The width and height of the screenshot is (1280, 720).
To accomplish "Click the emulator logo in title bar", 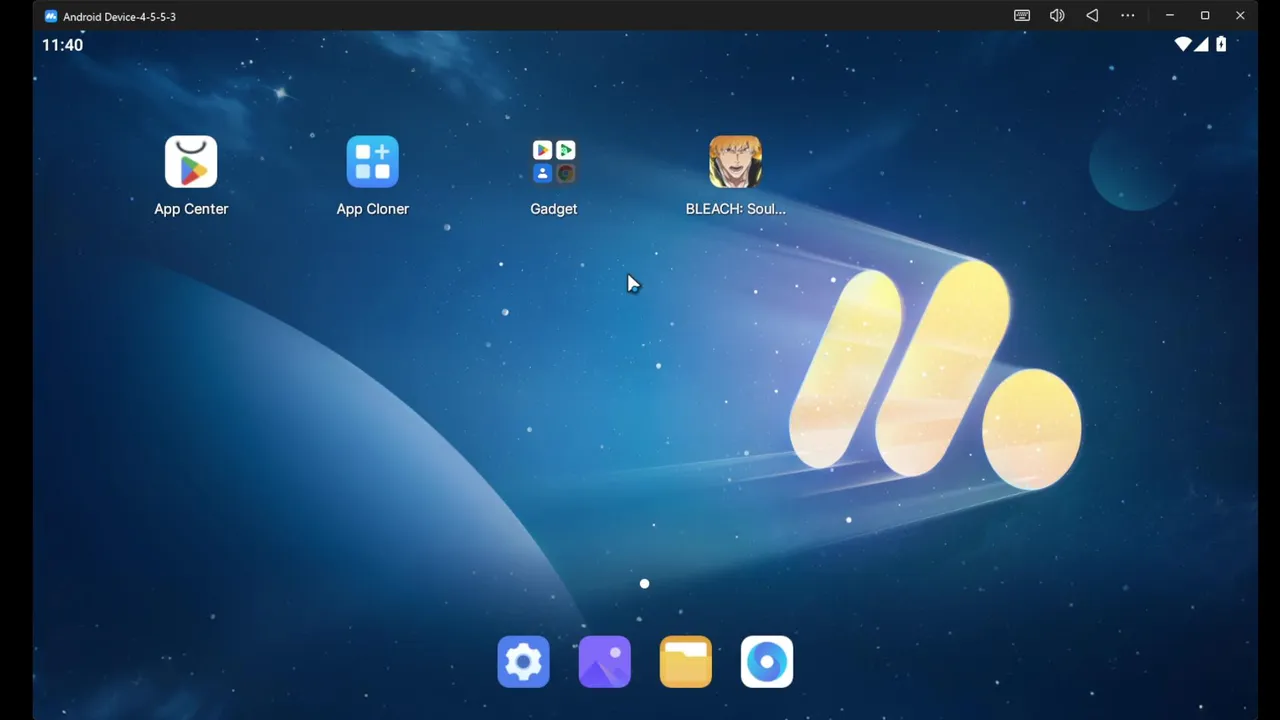I will [51, 16].
